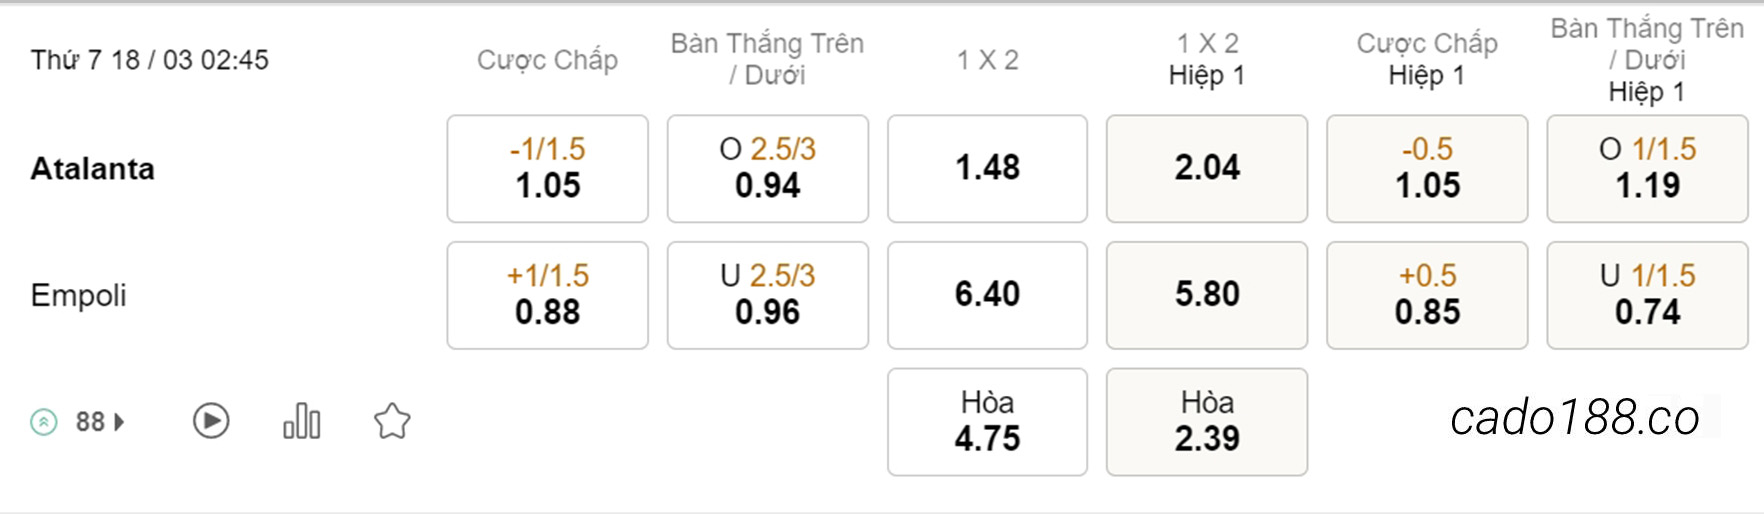Open the match statistics bar chart icon

coord(302,421)
